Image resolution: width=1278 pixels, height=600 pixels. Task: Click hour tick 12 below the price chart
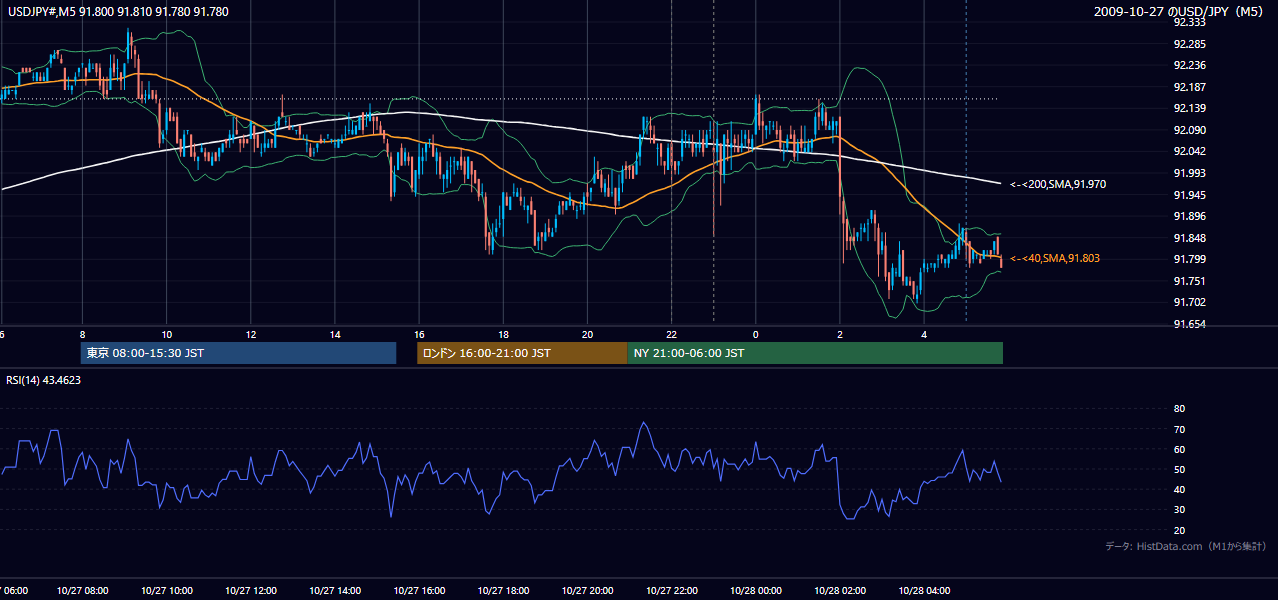[251, 334]
